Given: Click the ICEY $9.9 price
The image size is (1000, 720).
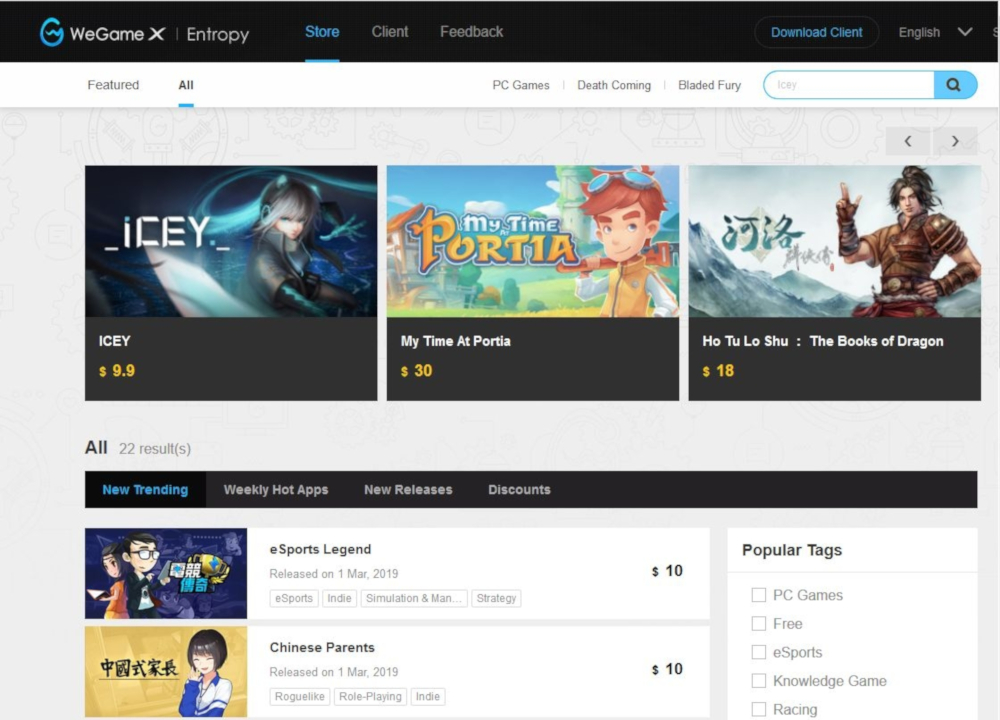Looking at the screenshot, I should tap(117, 371).
